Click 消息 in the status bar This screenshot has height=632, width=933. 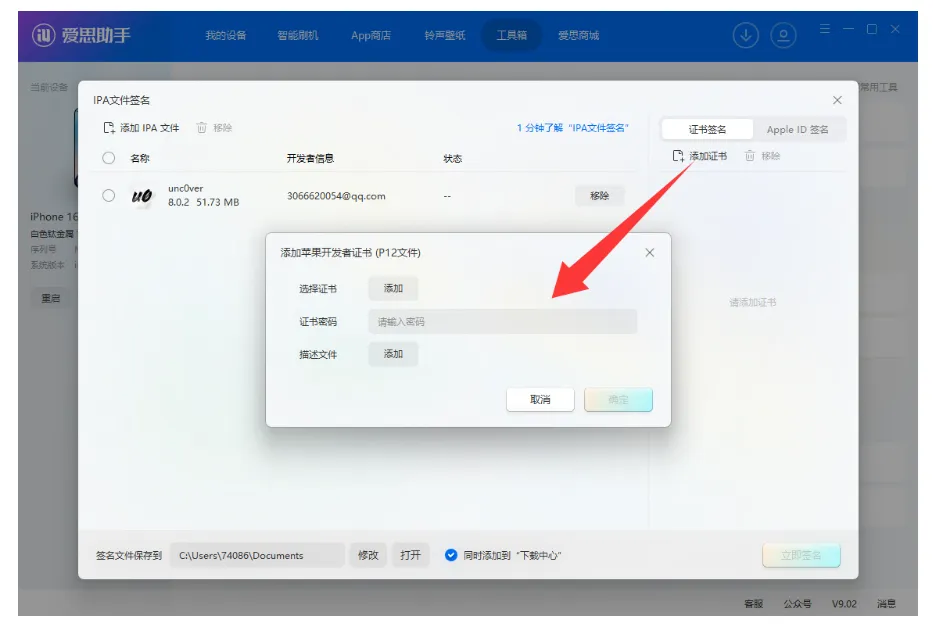887,604
